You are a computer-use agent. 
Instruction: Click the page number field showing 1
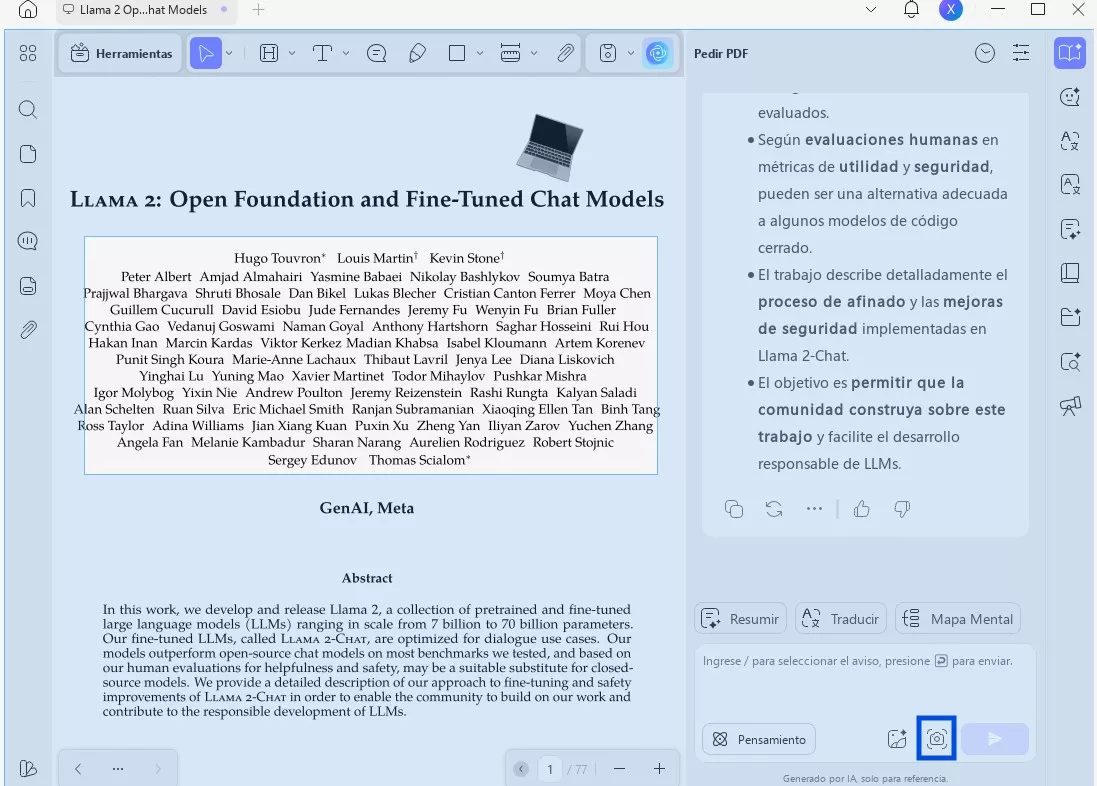(550, 769)
